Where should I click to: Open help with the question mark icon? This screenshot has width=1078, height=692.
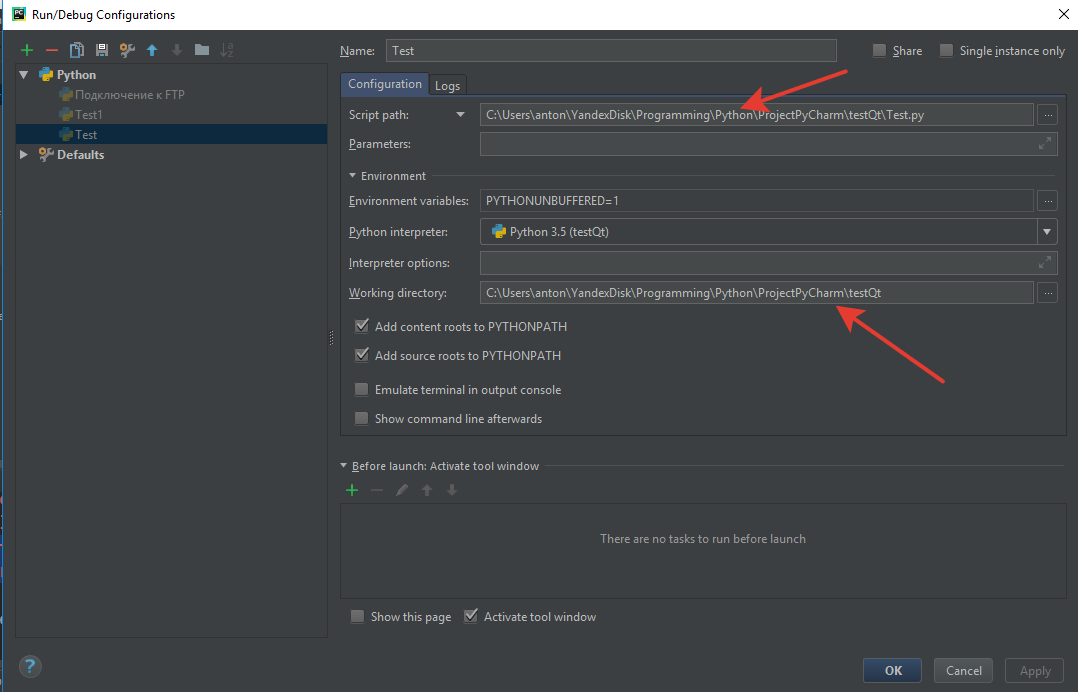(30, 666)
